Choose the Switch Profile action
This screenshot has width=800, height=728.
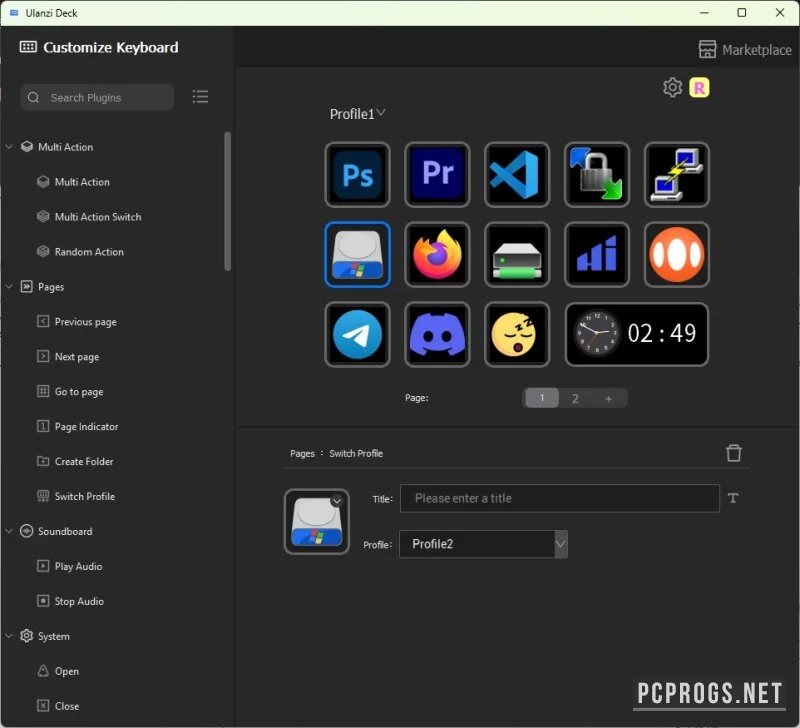[x=76, y=496]
